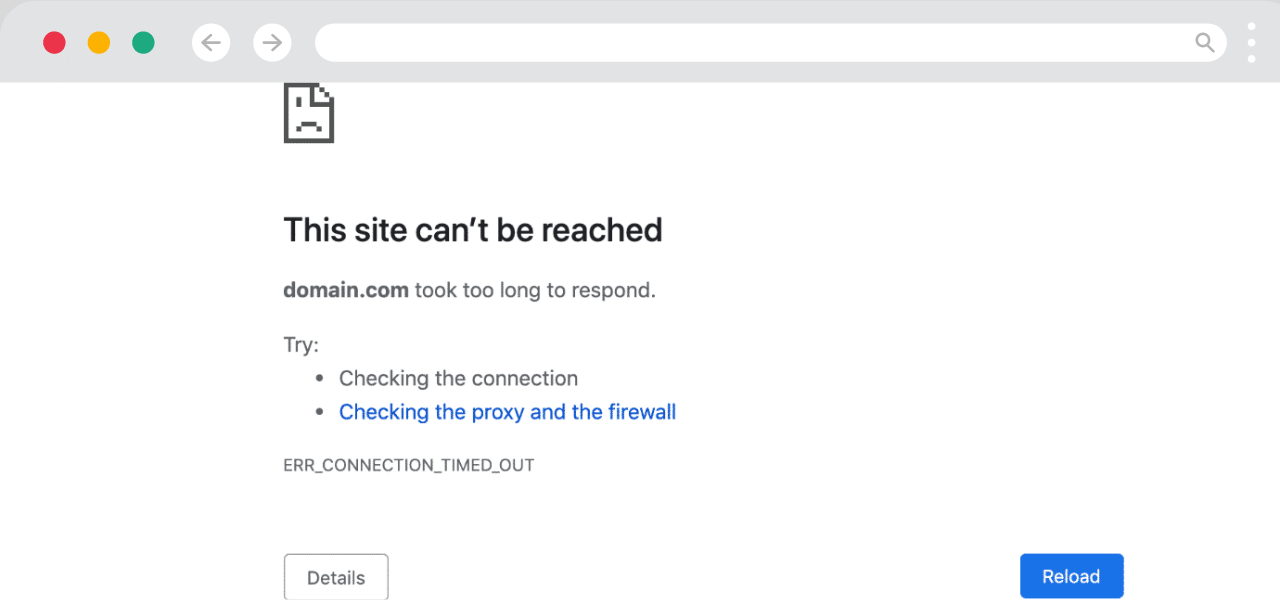The width and height of the screenshot is (1280, 600).
Task: Click the yellow minimize traffic light
Action: point(99,42)
